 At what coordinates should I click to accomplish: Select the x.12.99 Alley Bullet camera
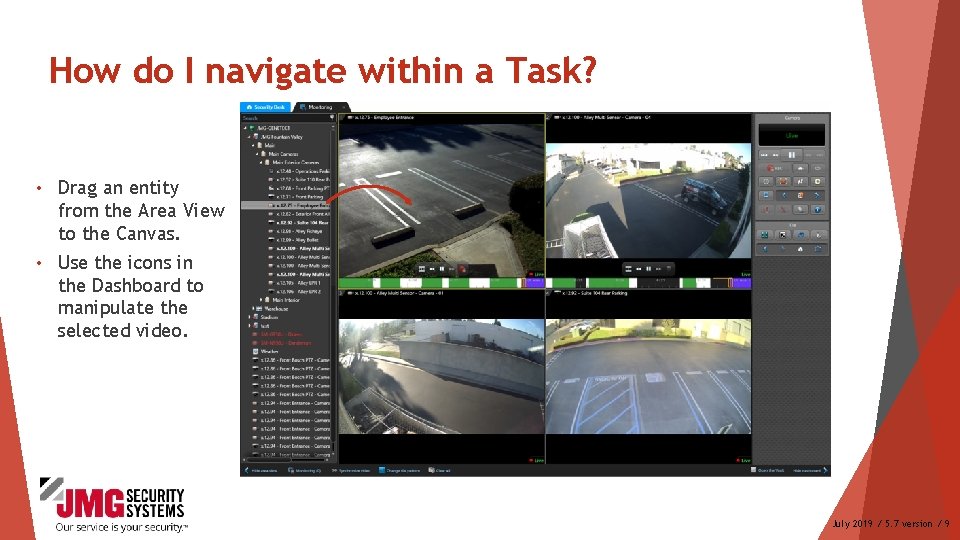[294, 240]
